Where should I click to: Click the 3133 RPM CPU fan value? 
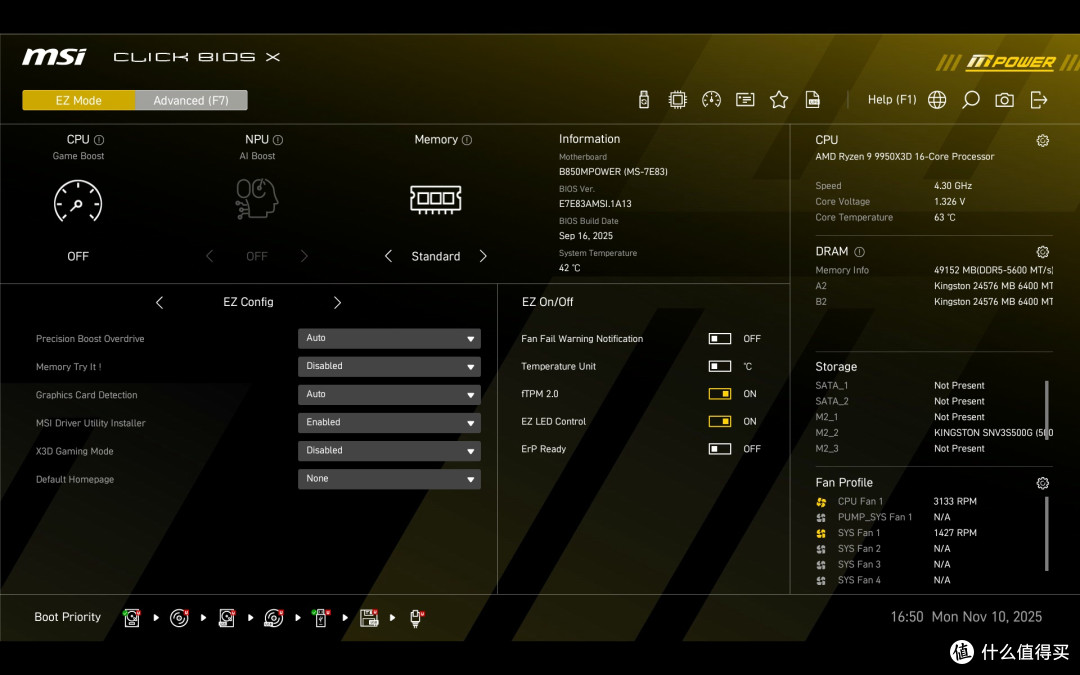pos(955,501)
